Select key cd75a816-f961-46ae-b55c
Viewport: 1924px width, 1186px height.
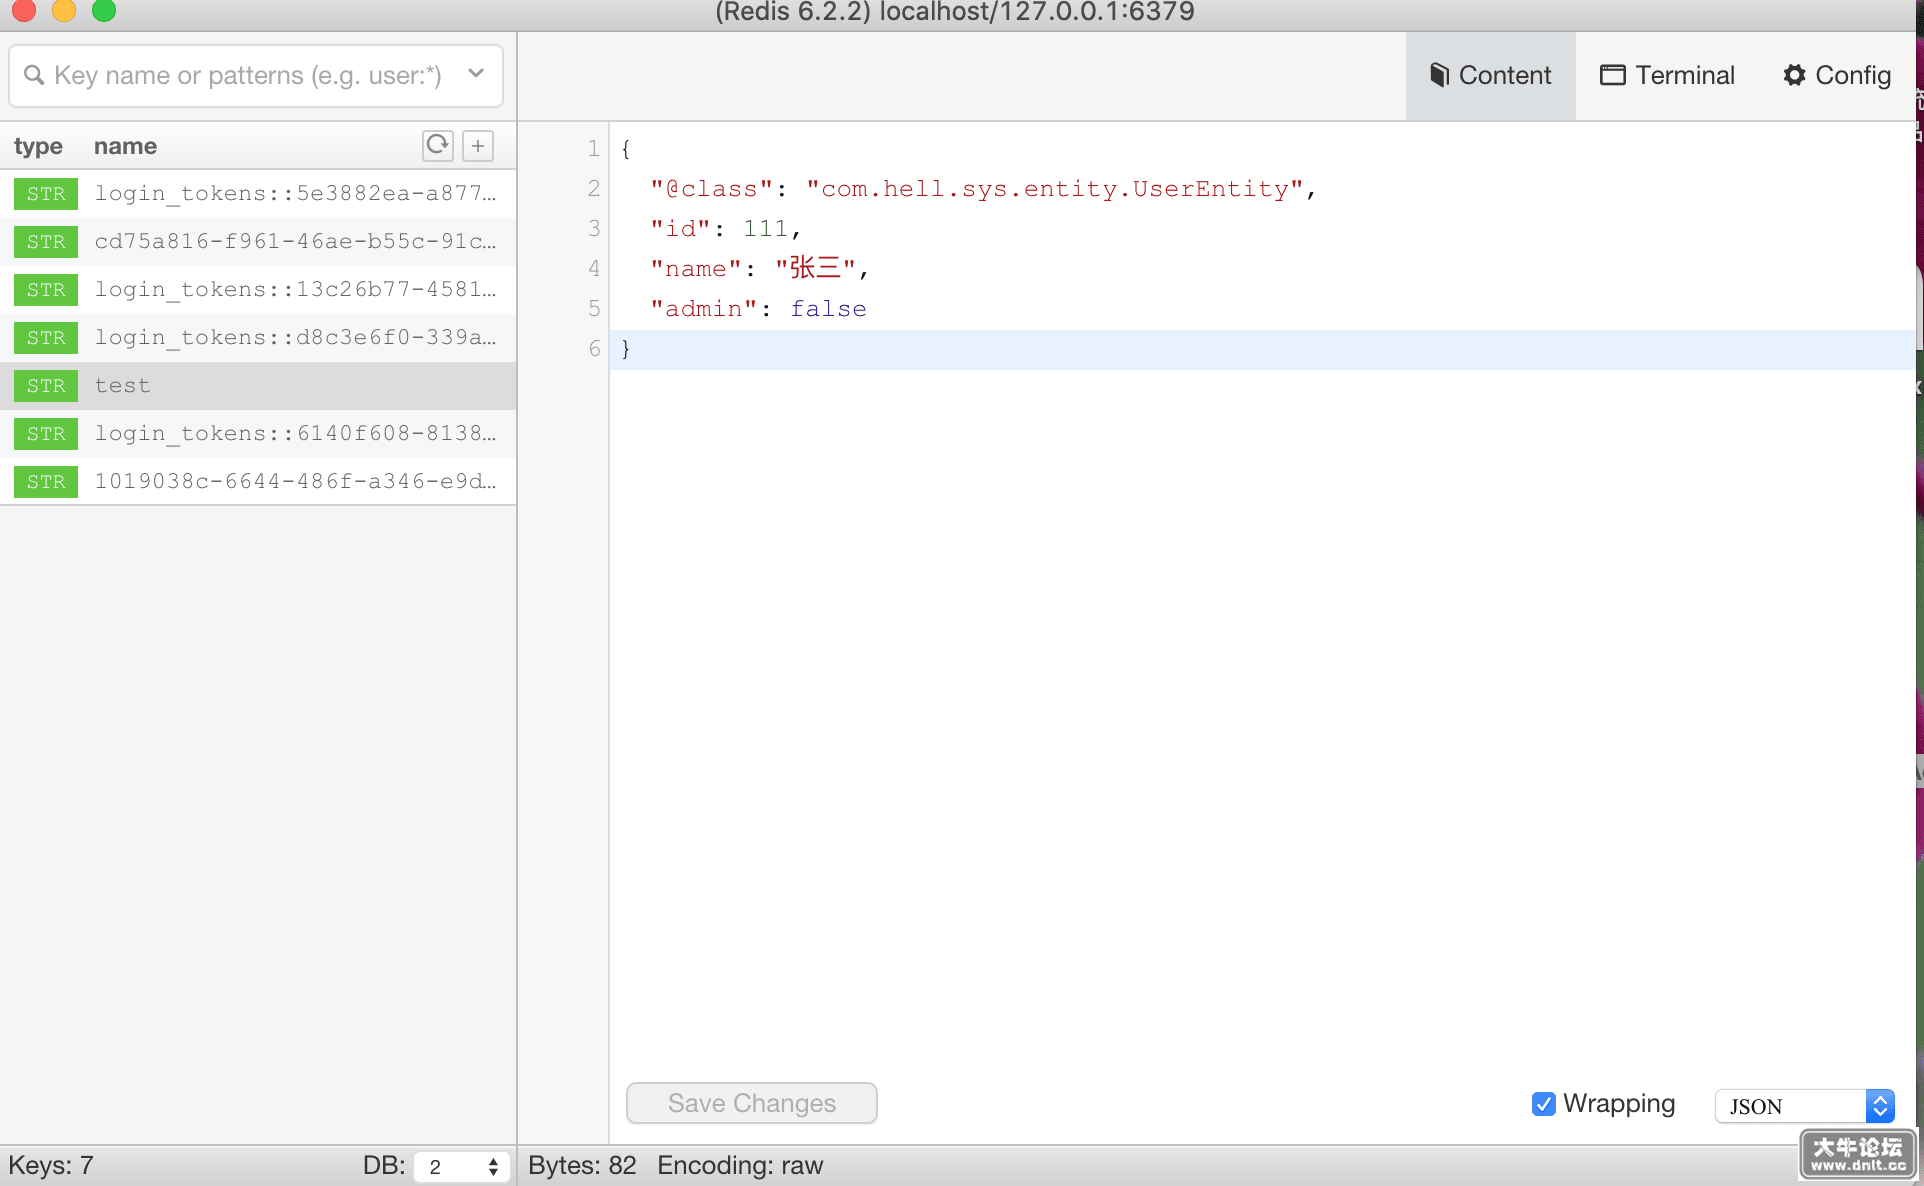tap(258, 242)
